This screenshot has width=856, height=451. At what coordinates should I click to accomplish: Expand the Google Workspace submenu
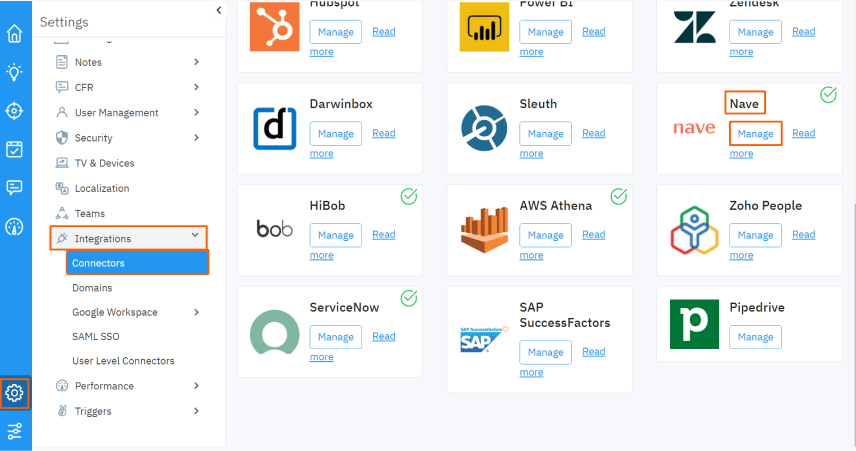tap(197, 312)
